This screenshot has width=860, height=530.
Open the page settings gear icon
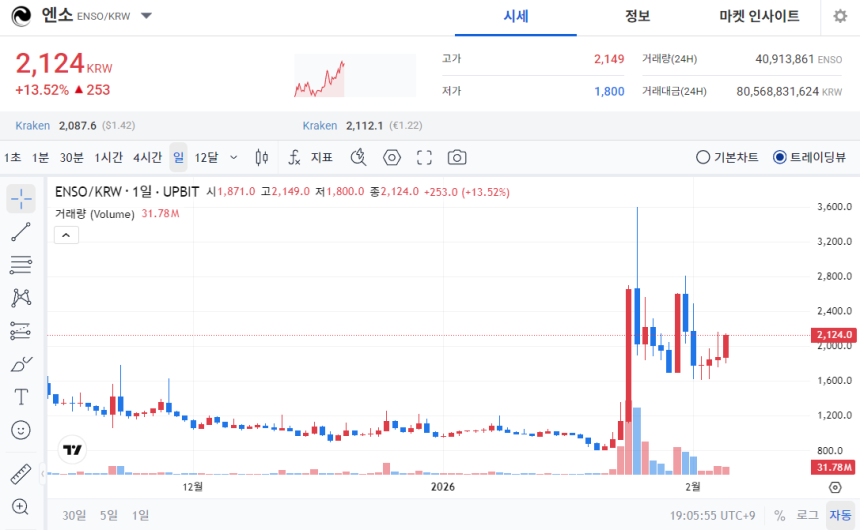840,16
